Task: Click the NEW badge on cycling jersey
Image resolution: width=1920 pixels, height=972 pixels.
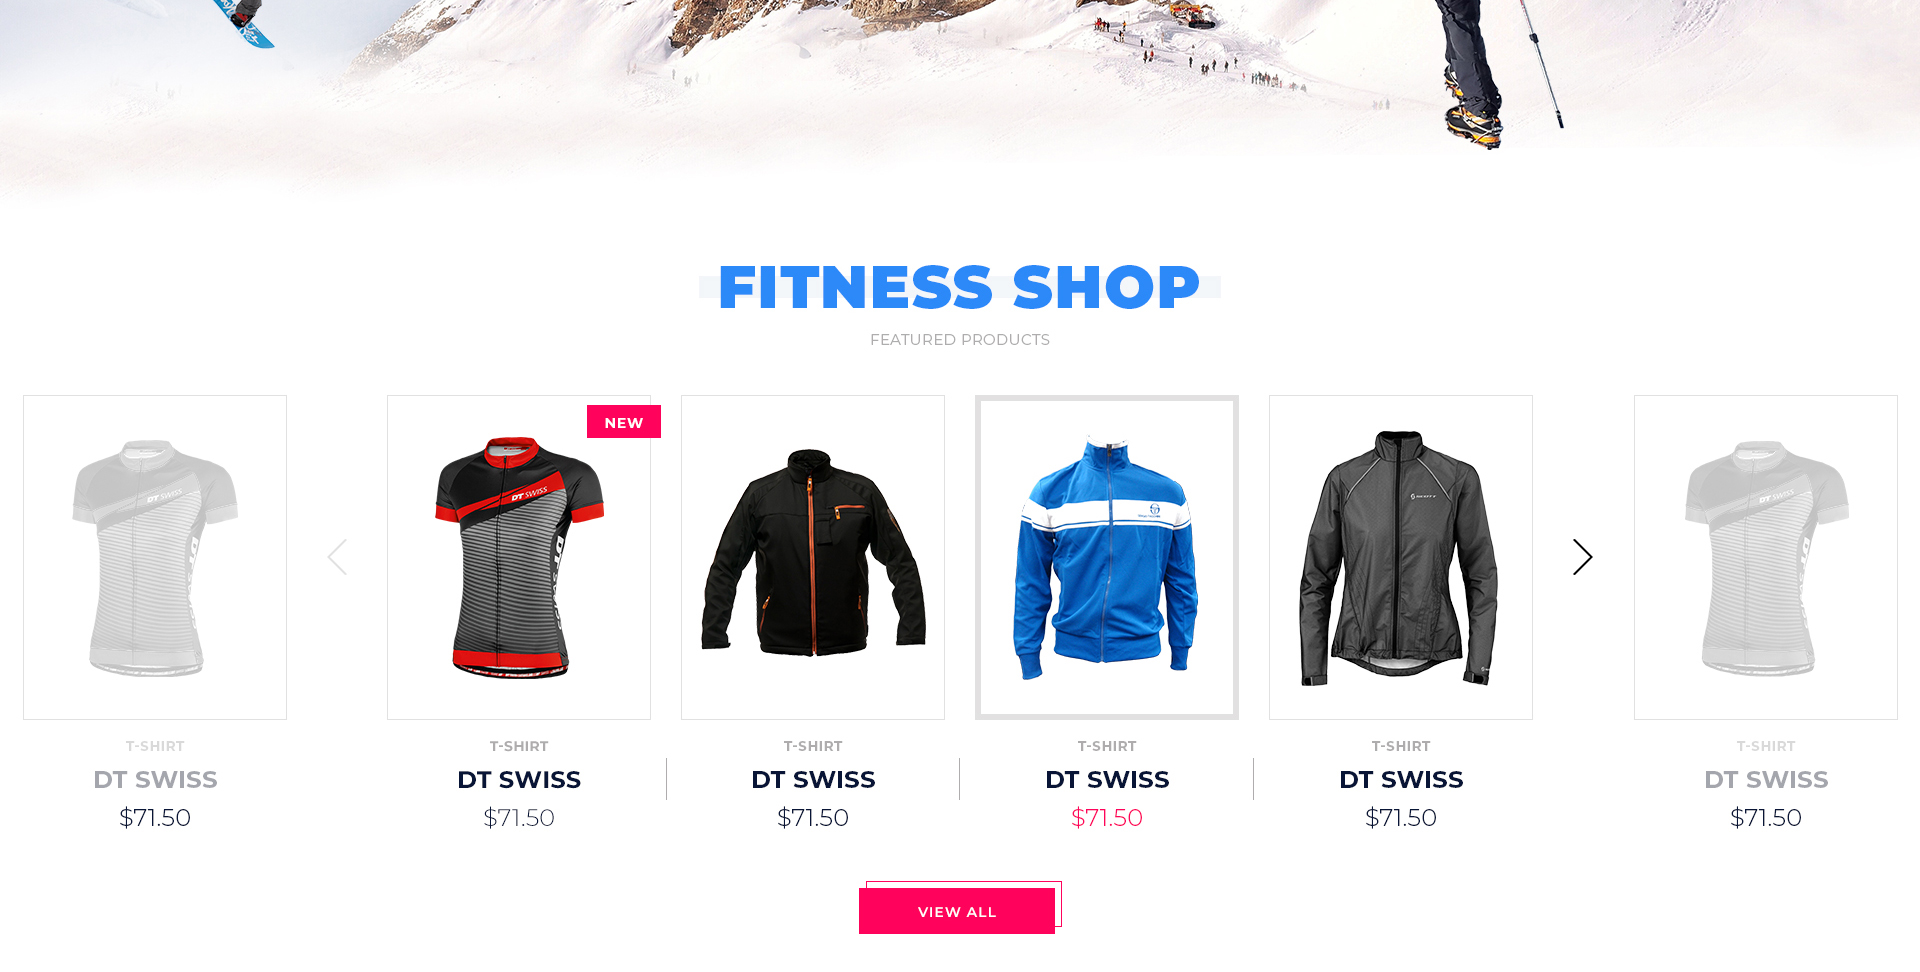Action: pos(624,422)
